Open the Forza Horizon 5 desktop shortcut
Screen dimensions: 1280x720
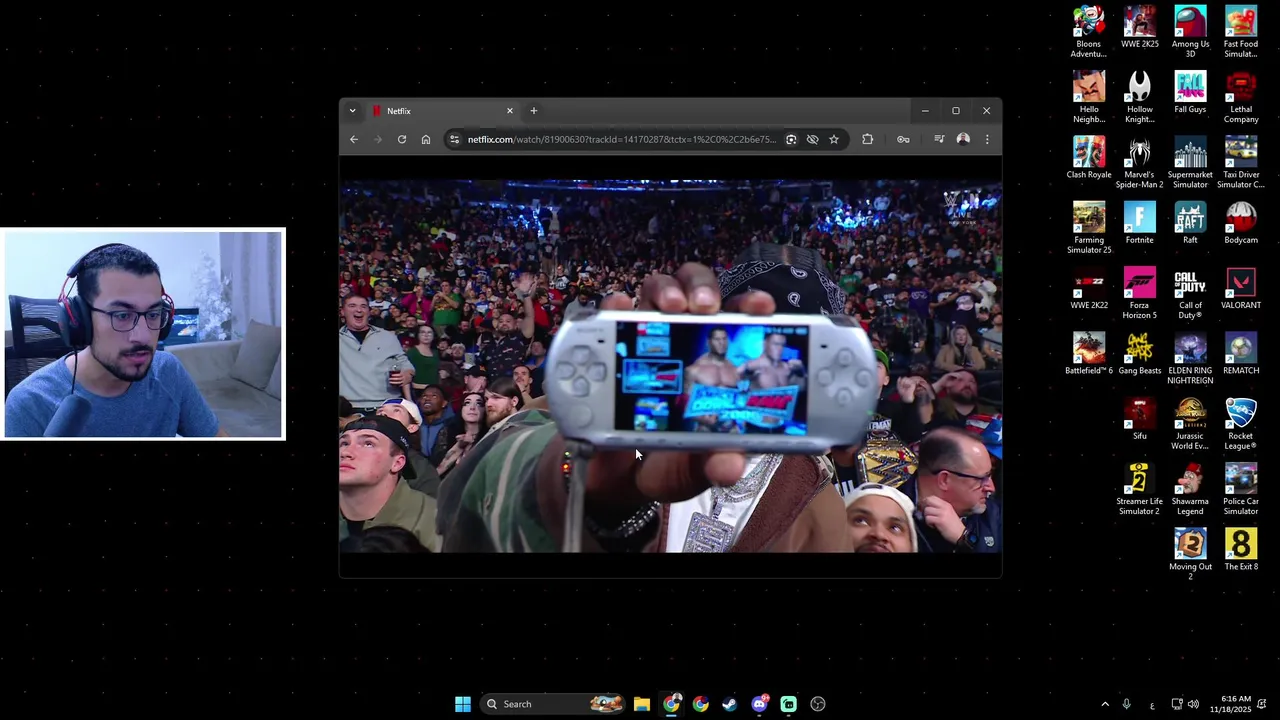tap(1140, 294)
